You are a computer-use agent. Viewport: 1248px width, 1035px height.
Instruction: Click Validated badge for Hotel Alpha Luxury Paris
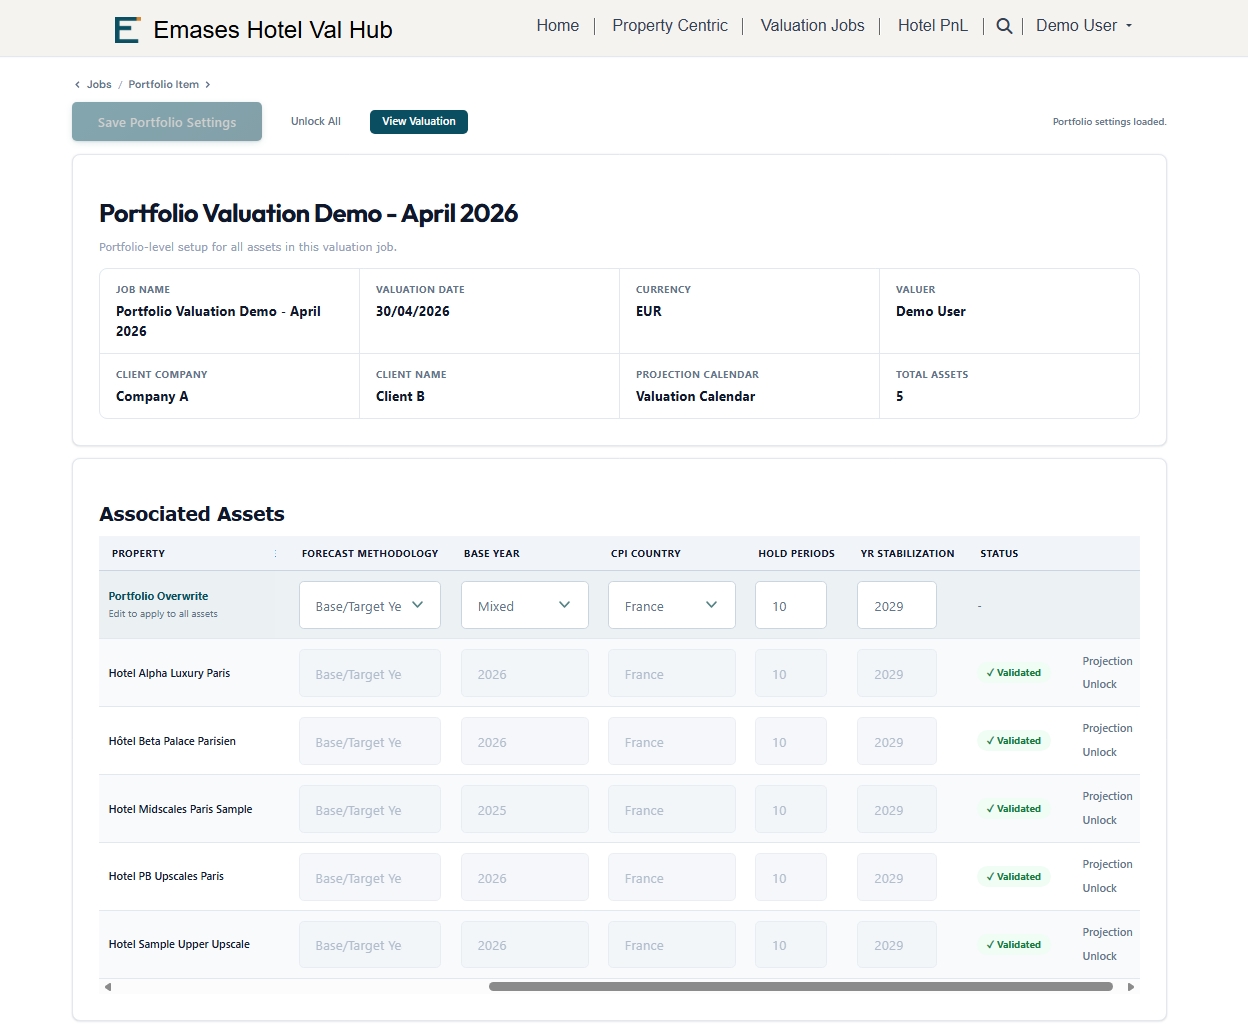[1013, 673]
